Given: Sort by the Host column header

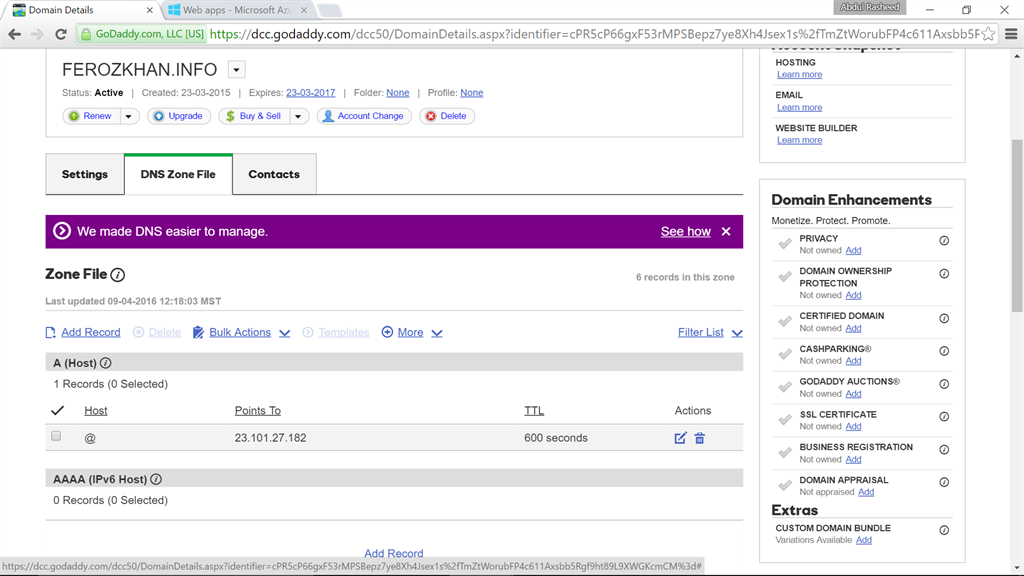Looking at the screenshot, I should (x=95, y=411).
